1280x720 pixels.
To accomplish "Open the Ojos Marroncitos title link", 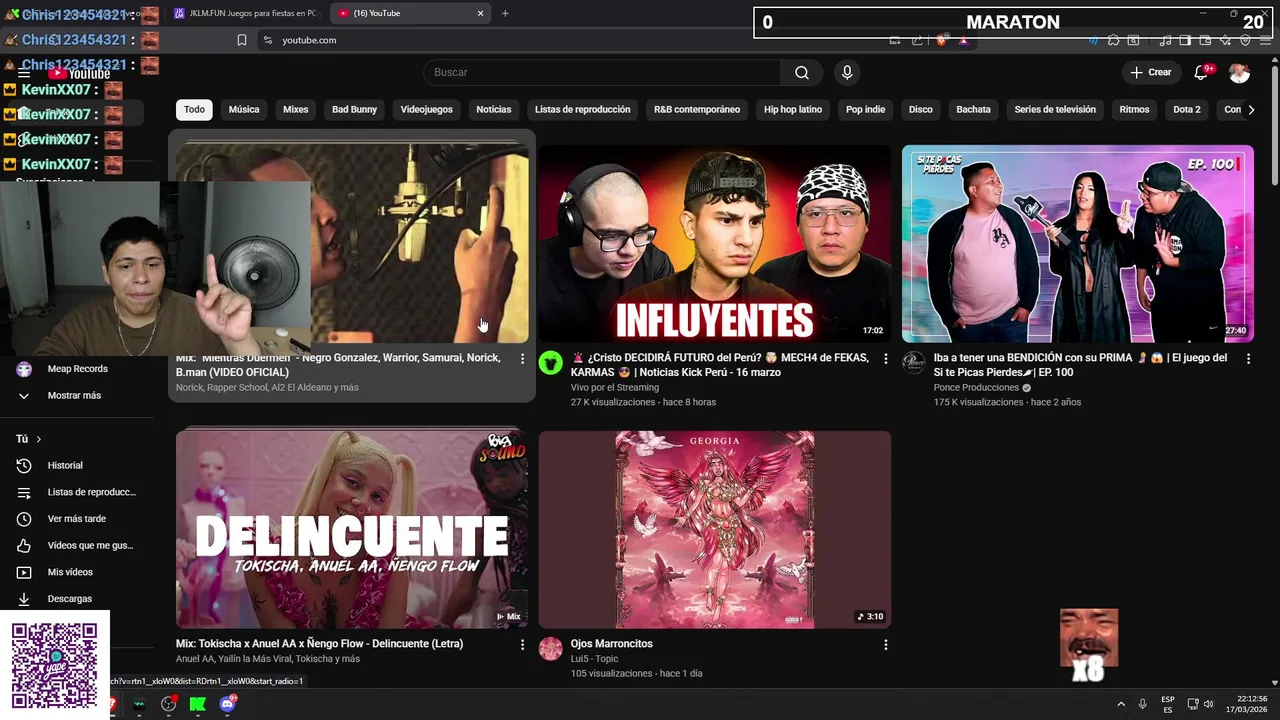I will click(x=611, y=644).
